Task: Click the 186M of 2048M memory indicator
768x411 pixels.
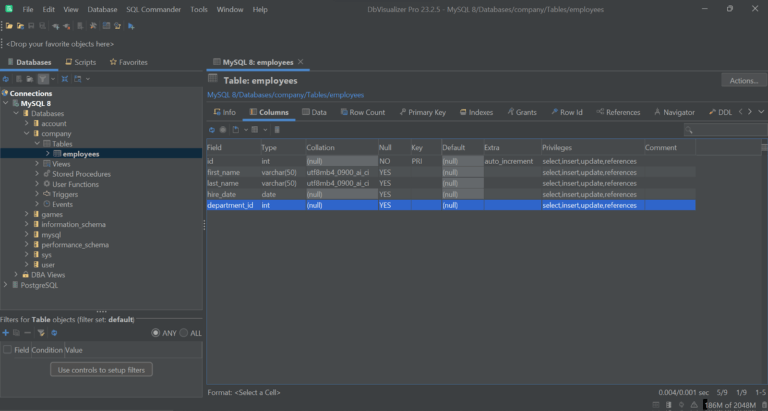Action: tap(732, 405)
